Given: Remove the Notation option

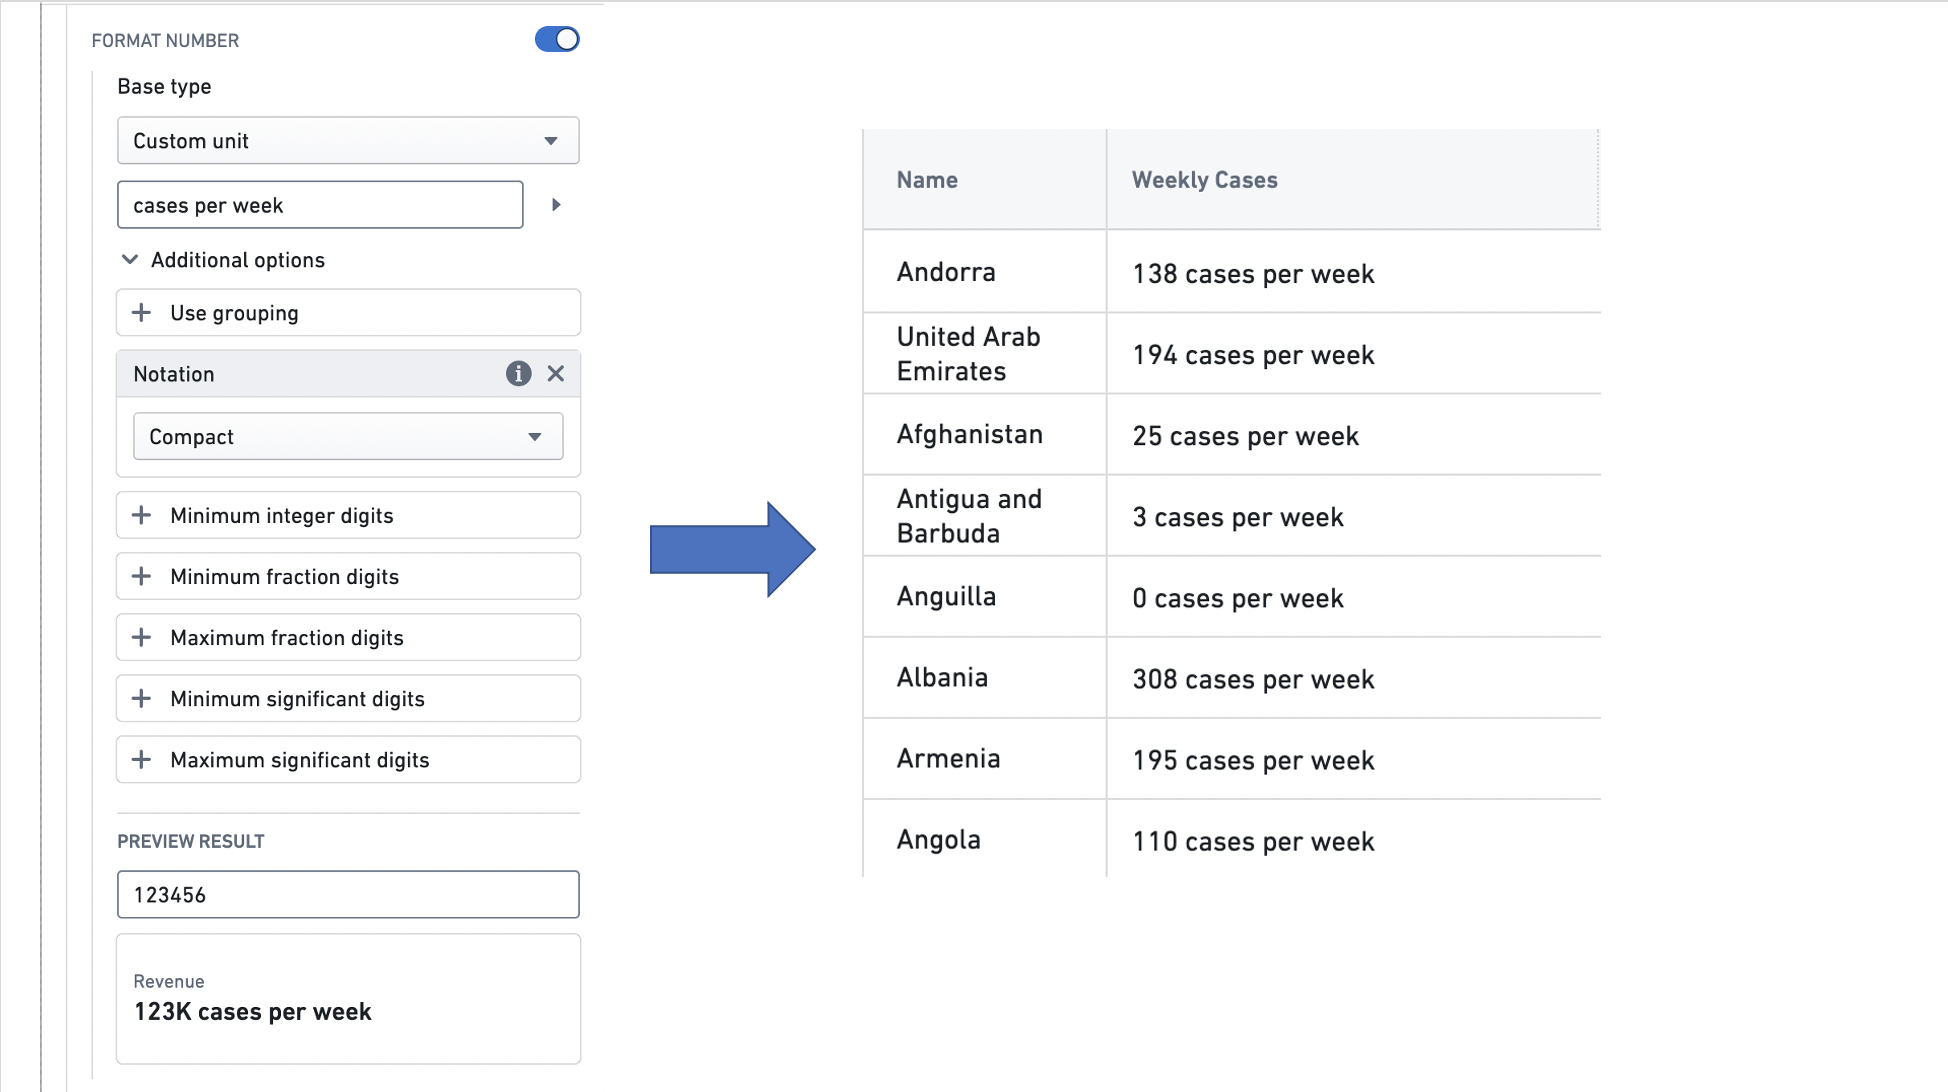Looking at the screenshot, I should click(x=556, y=374).
